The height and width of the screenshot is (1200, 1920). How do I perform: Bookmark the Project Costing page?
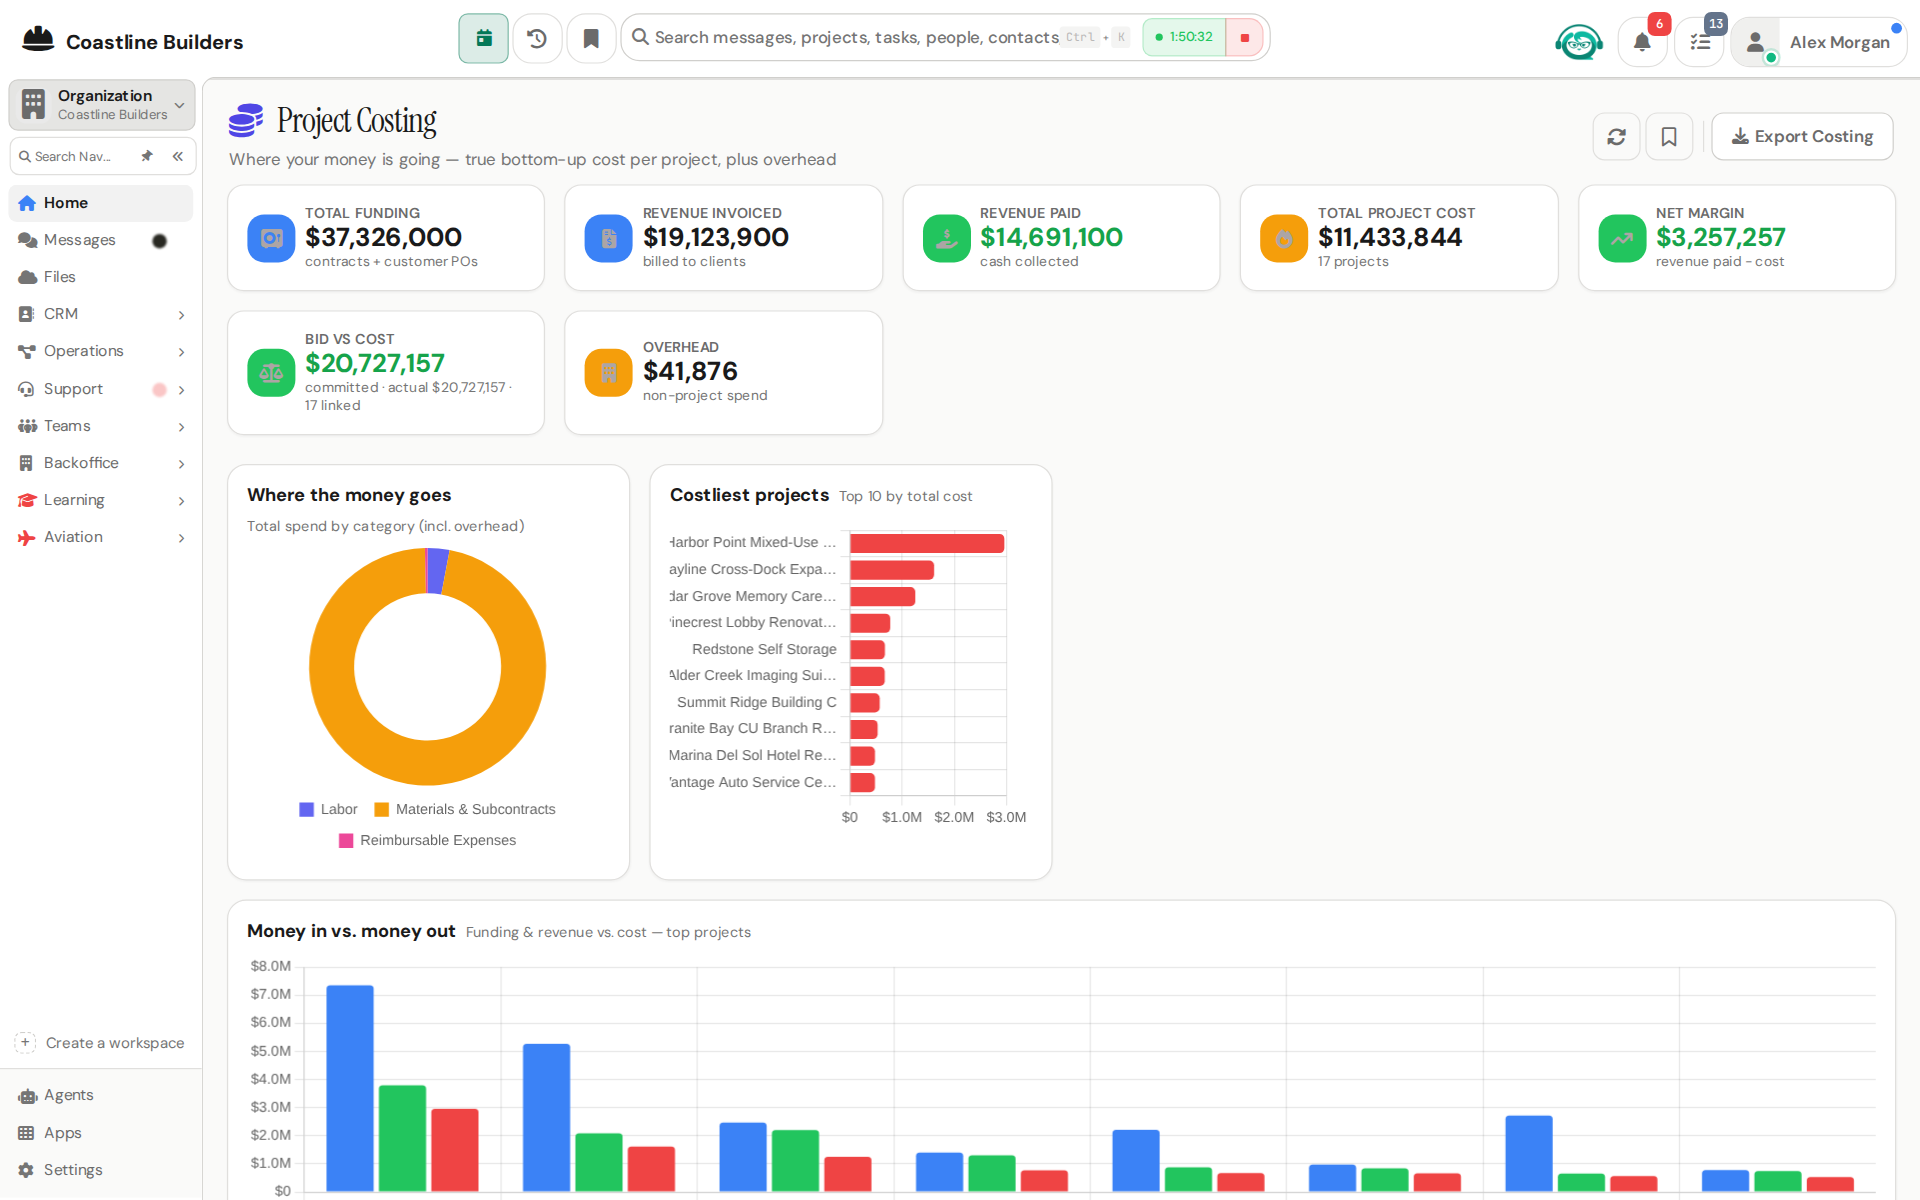1669,137
